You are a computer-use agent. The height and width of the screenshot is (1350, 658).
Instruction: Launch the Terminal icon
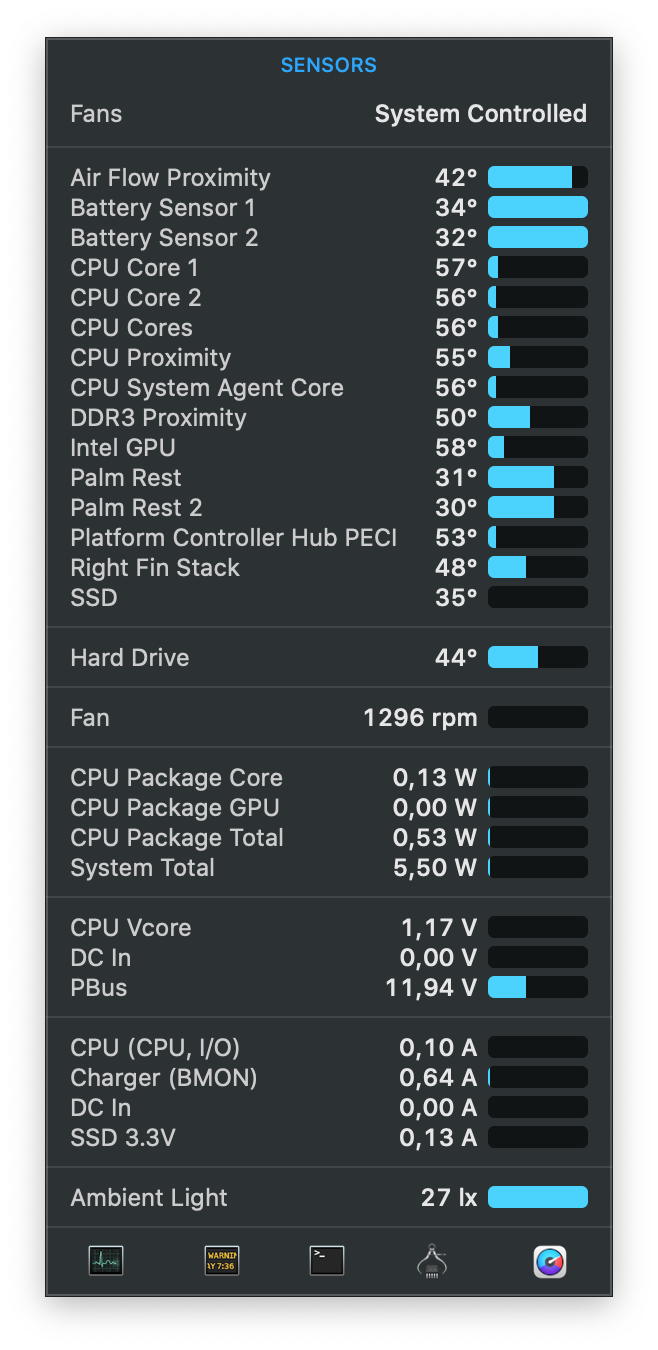[327, 1261]
